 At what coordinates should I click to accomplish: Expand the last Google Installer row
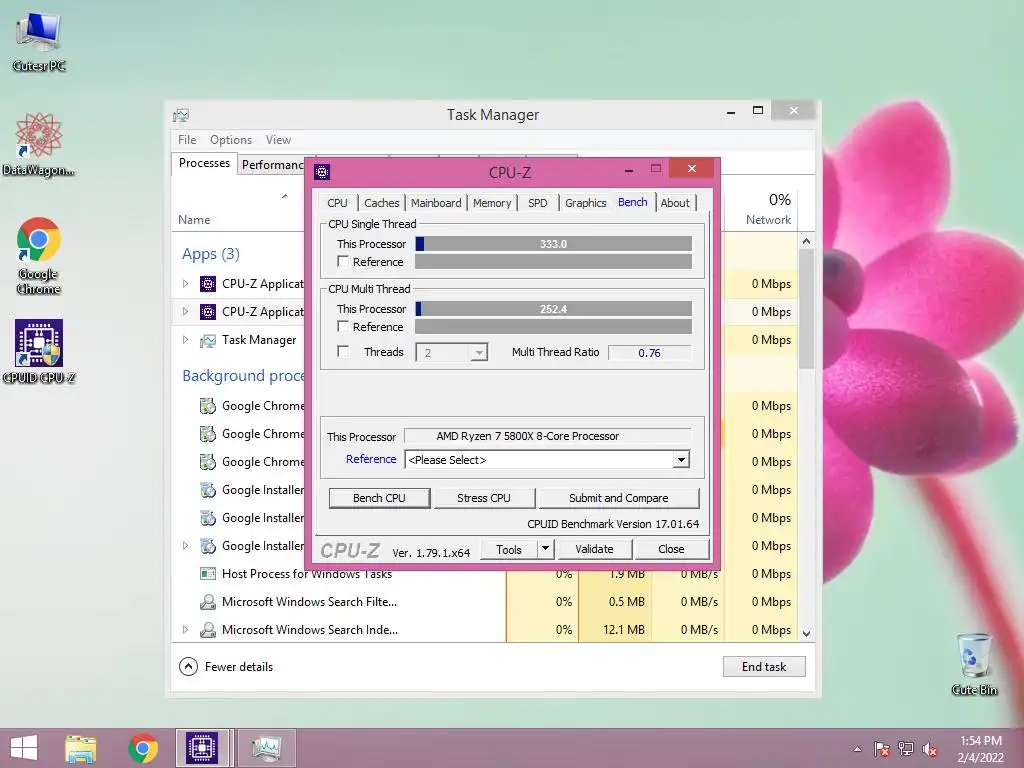[185, 546]
